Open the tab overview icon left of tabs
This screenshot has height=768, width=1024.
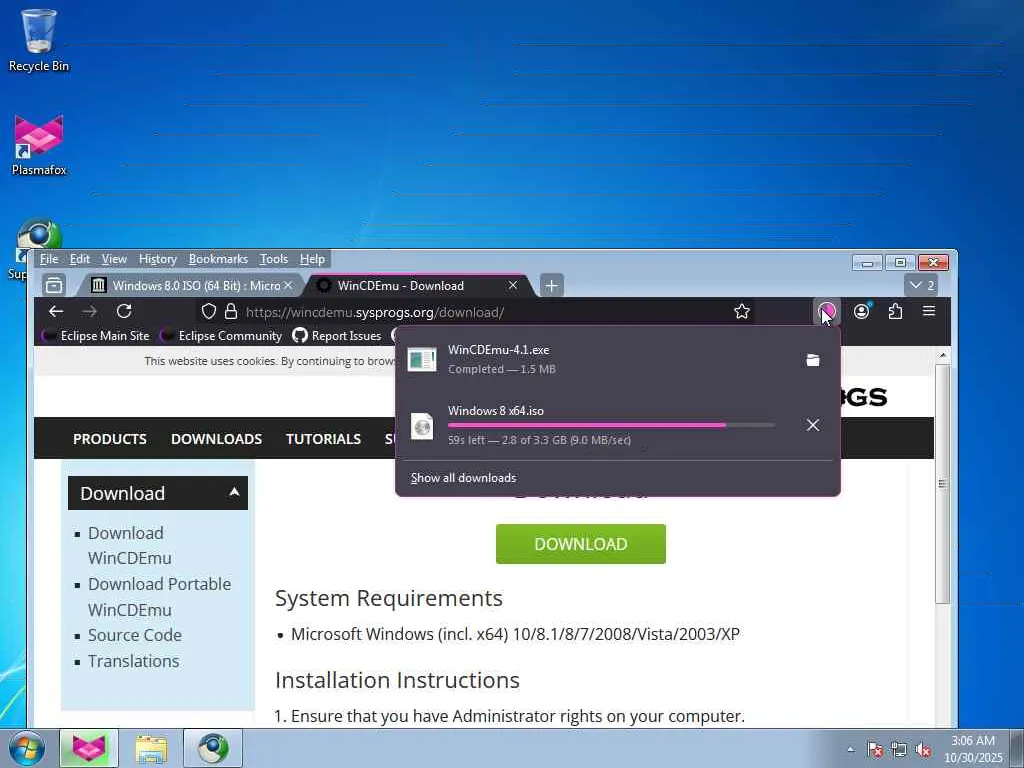(x=54, y=285)
